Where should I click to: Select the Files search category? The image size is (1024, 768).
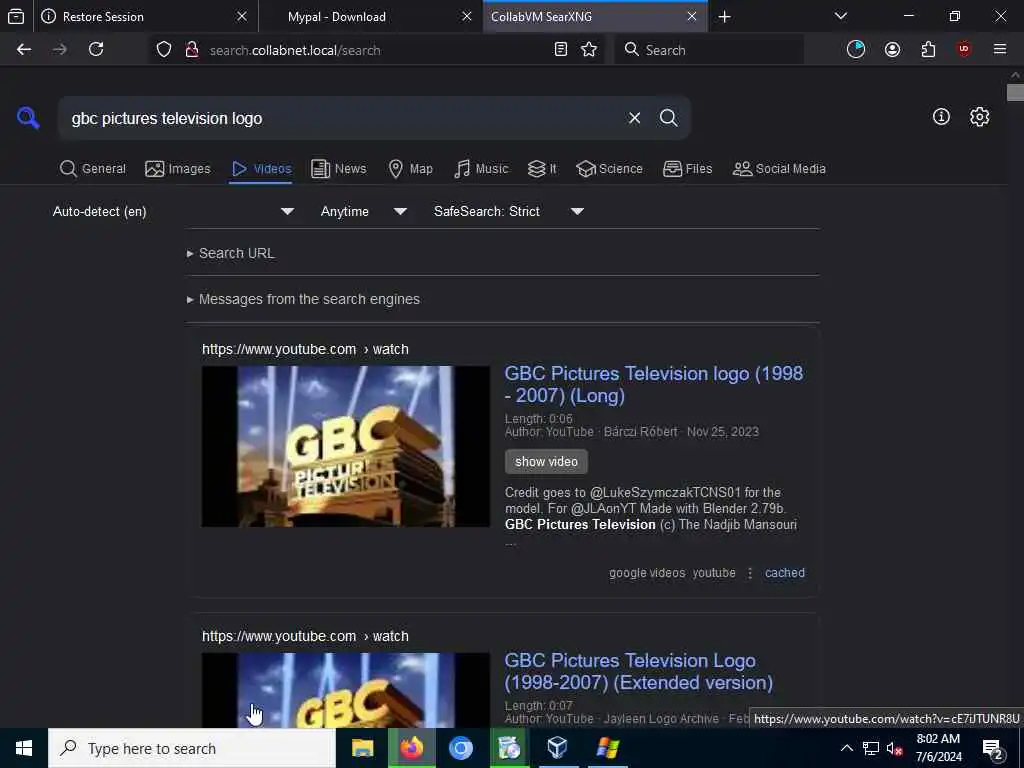(x=687, y=169)
